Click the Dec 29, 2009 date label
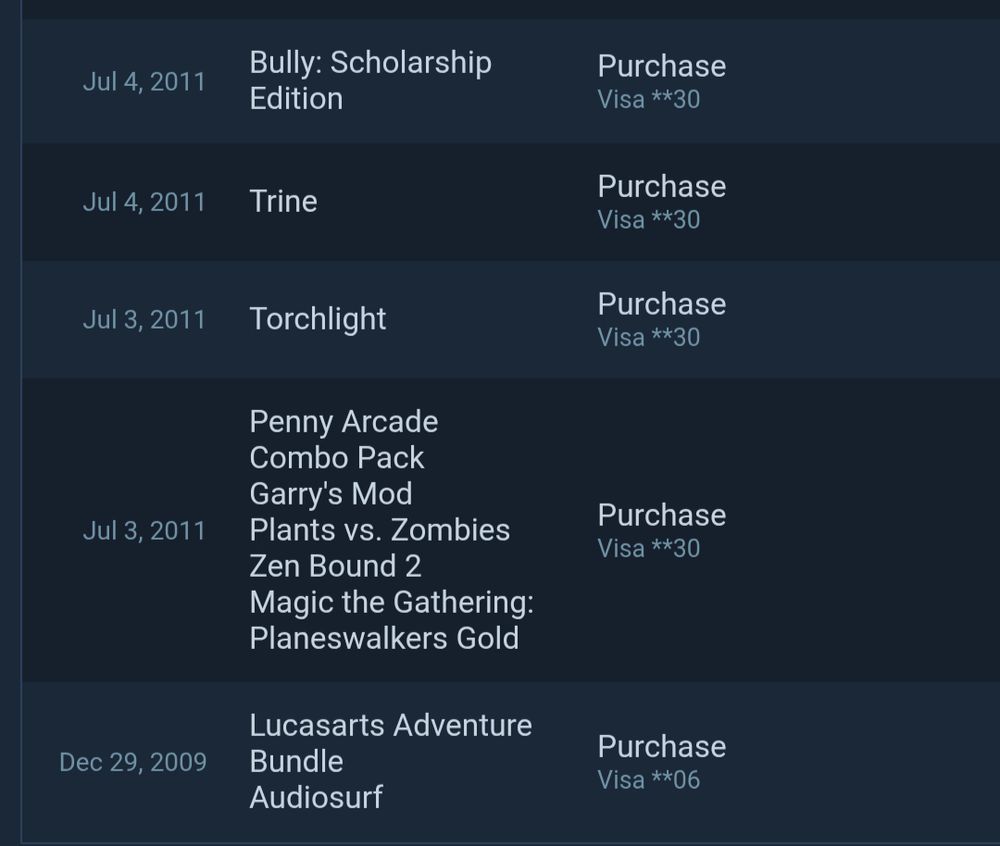 coord(131,762)
